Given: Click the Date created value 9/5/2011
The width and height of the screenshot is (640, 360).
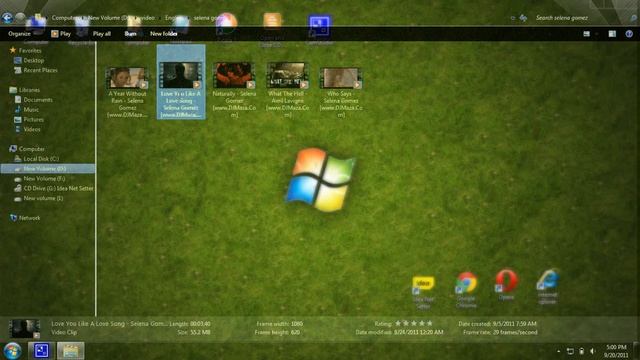Looking at the screenshot, I should point(514,324).
